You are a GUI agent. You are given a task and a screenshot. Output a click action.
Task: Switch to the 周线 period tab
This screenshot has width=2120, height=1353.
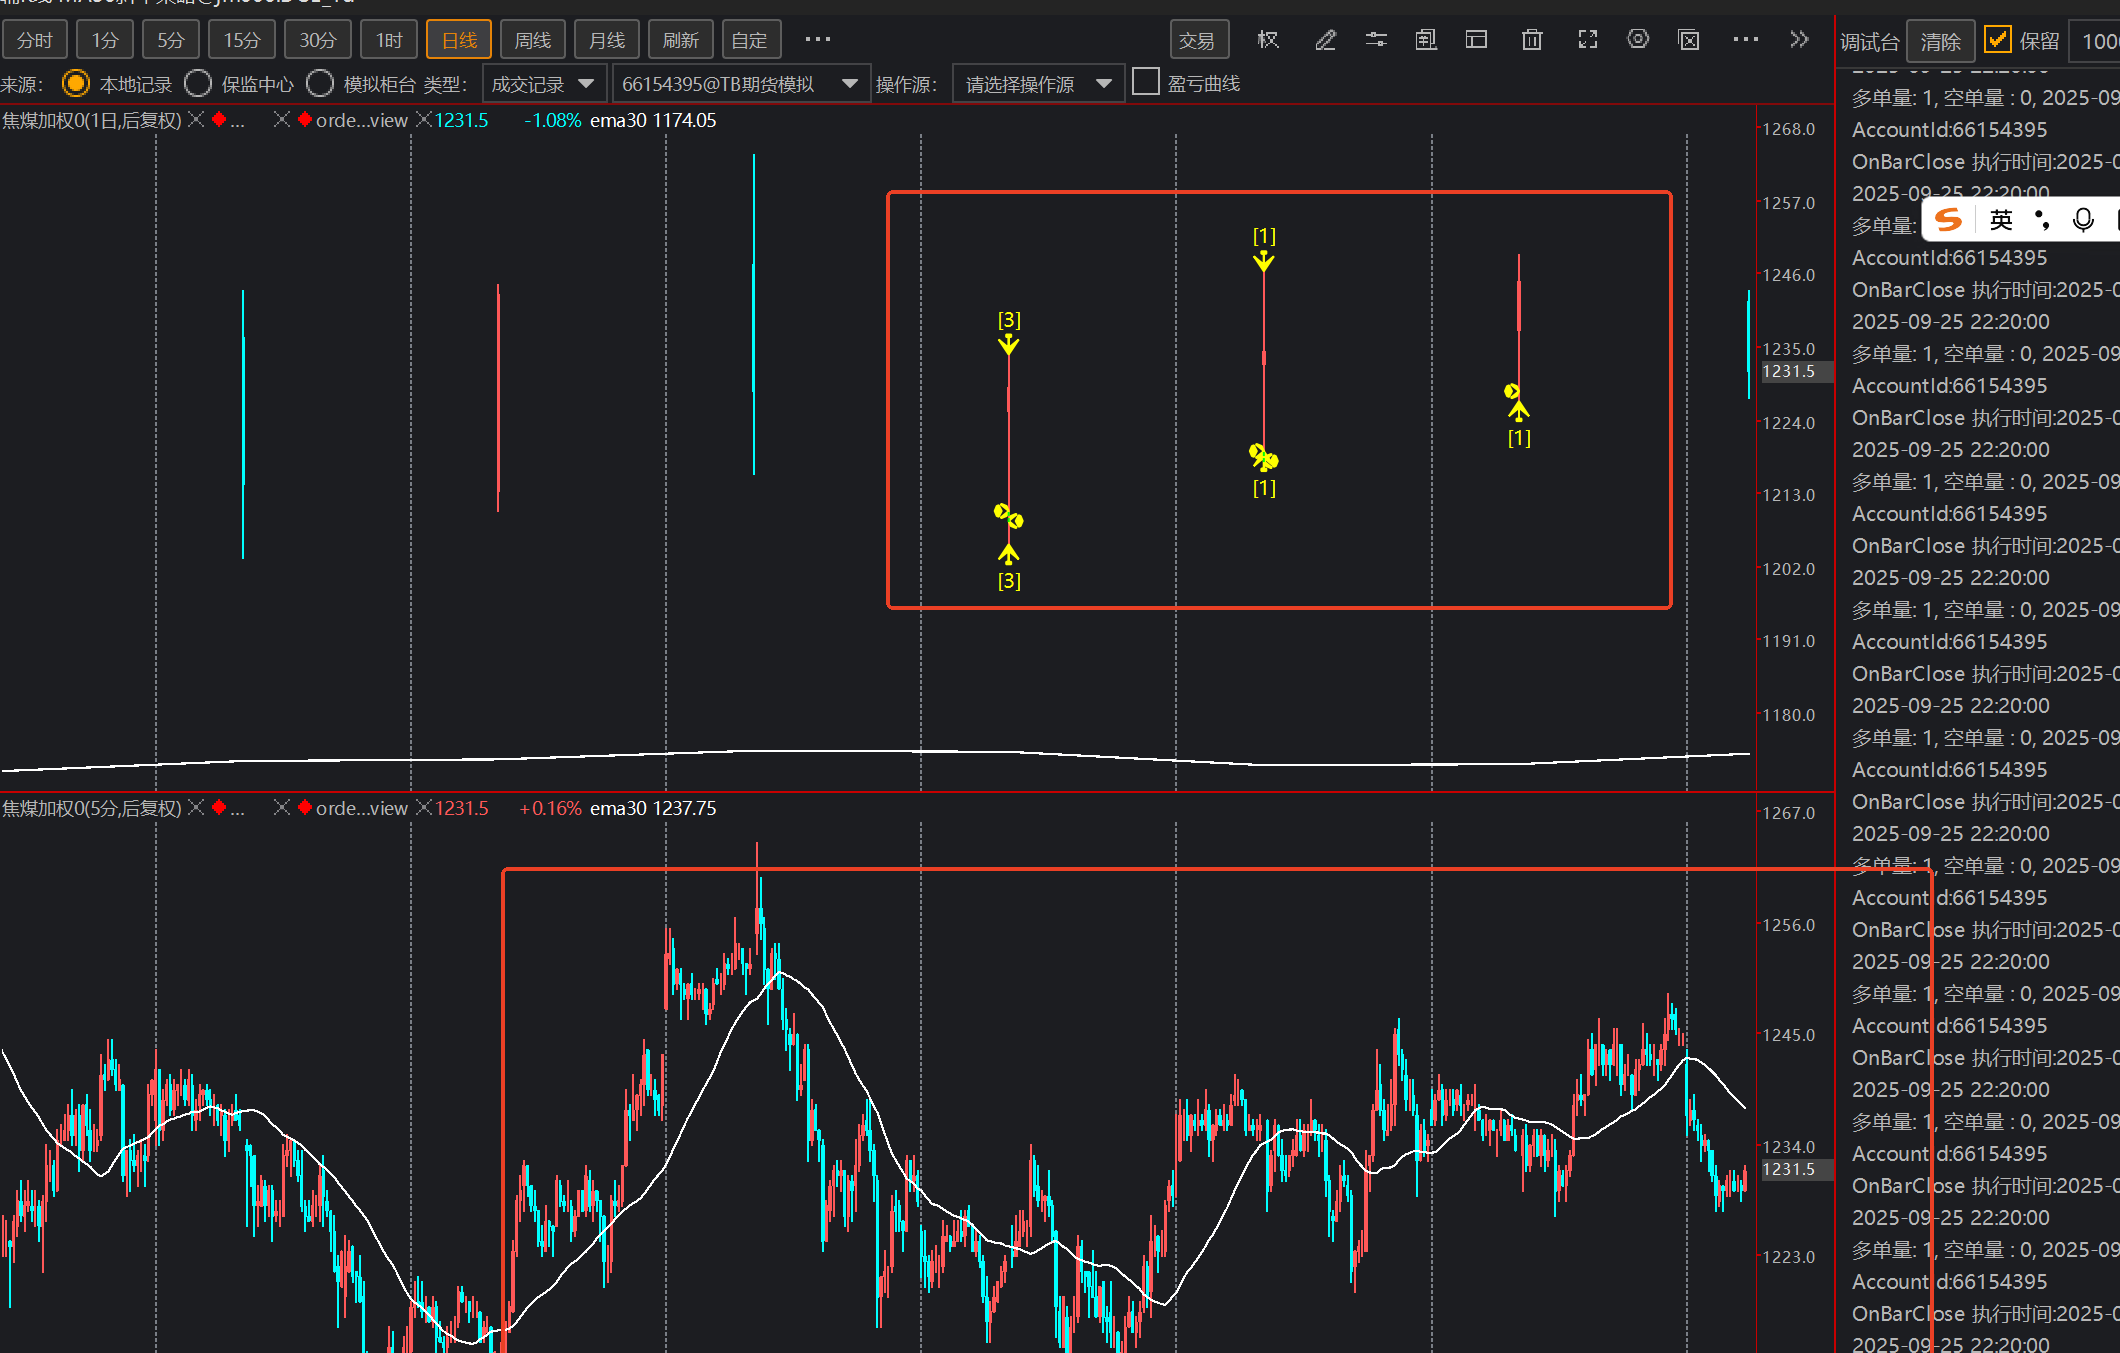[532, 40]
